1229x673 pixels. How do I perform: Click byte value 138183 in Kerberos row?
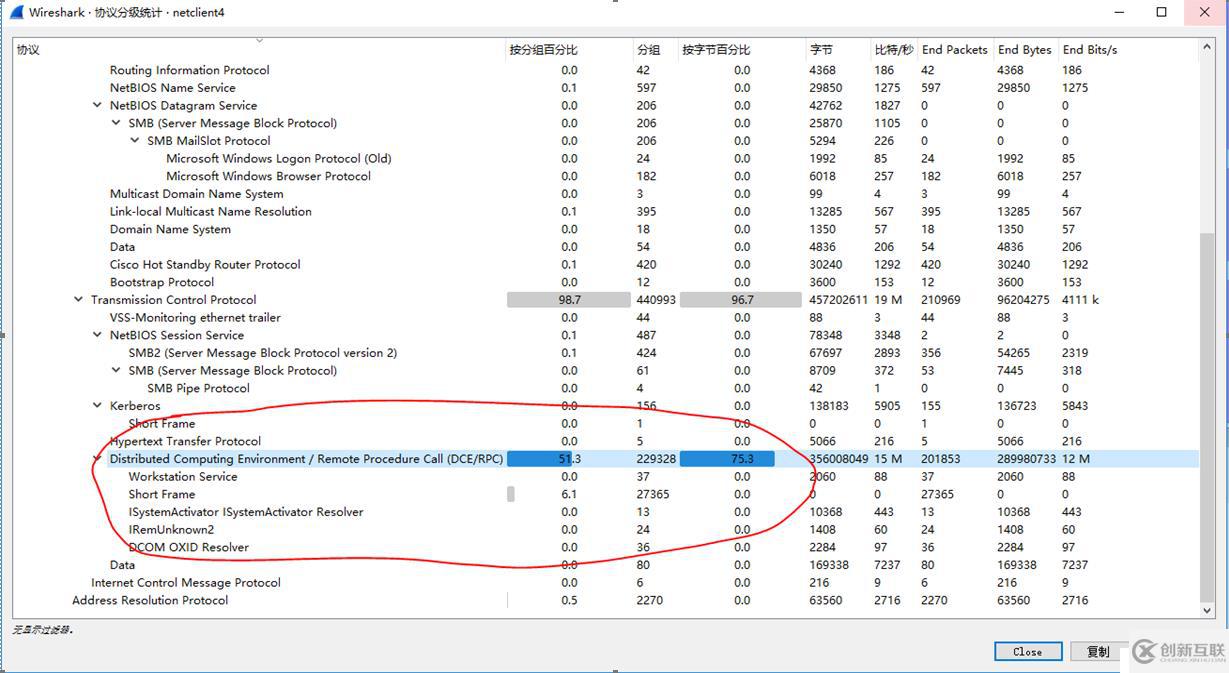pyautogui.click(x=829, y=406)
